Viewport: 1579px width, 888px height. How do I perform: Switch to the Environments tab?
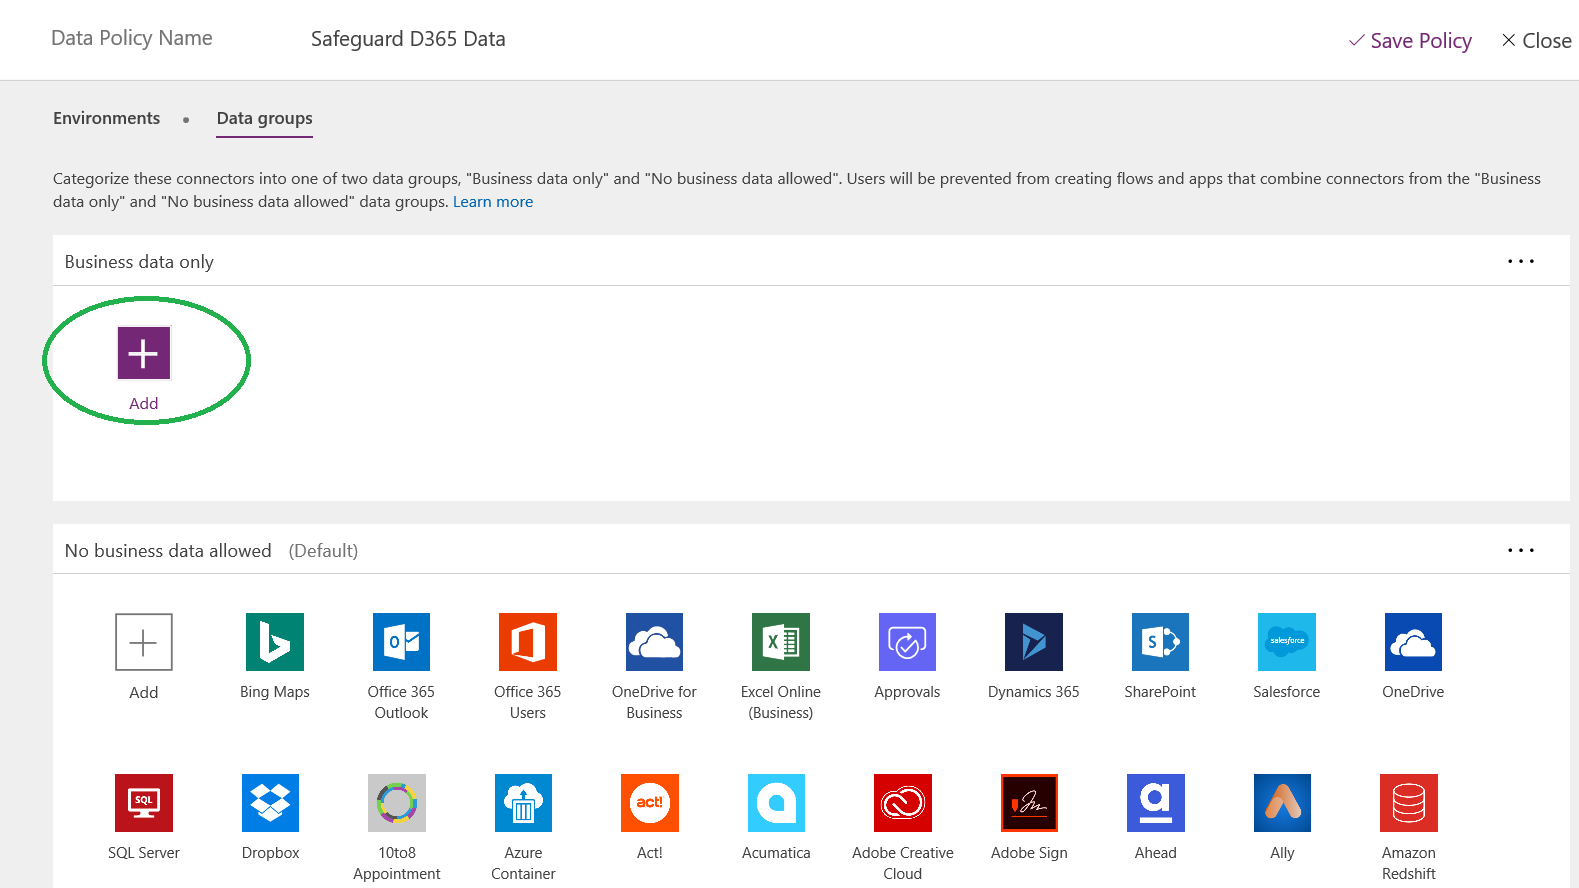[x=106, y=118]
